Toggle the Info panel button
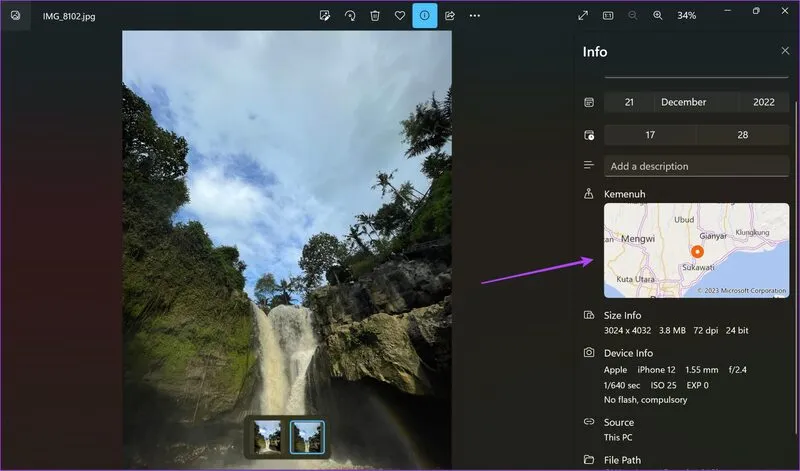 (425, 16)
